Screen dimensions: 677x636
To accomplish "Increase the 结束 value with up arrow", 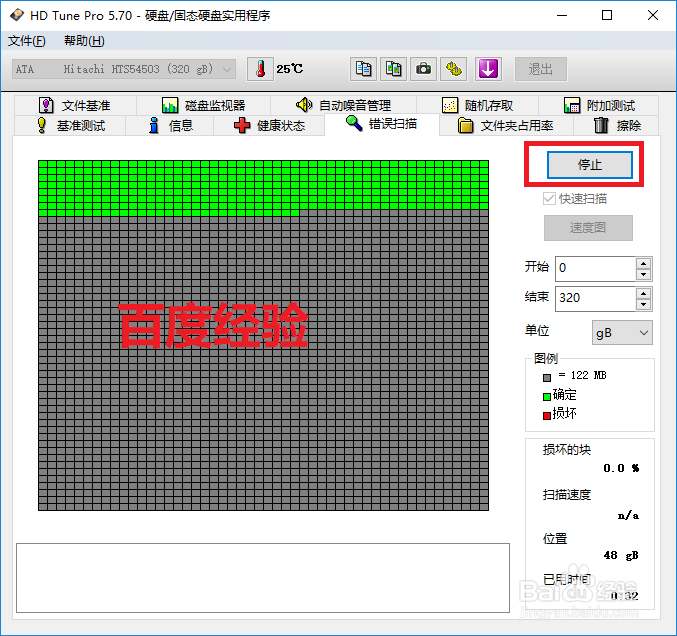I will tap(643, 293).
